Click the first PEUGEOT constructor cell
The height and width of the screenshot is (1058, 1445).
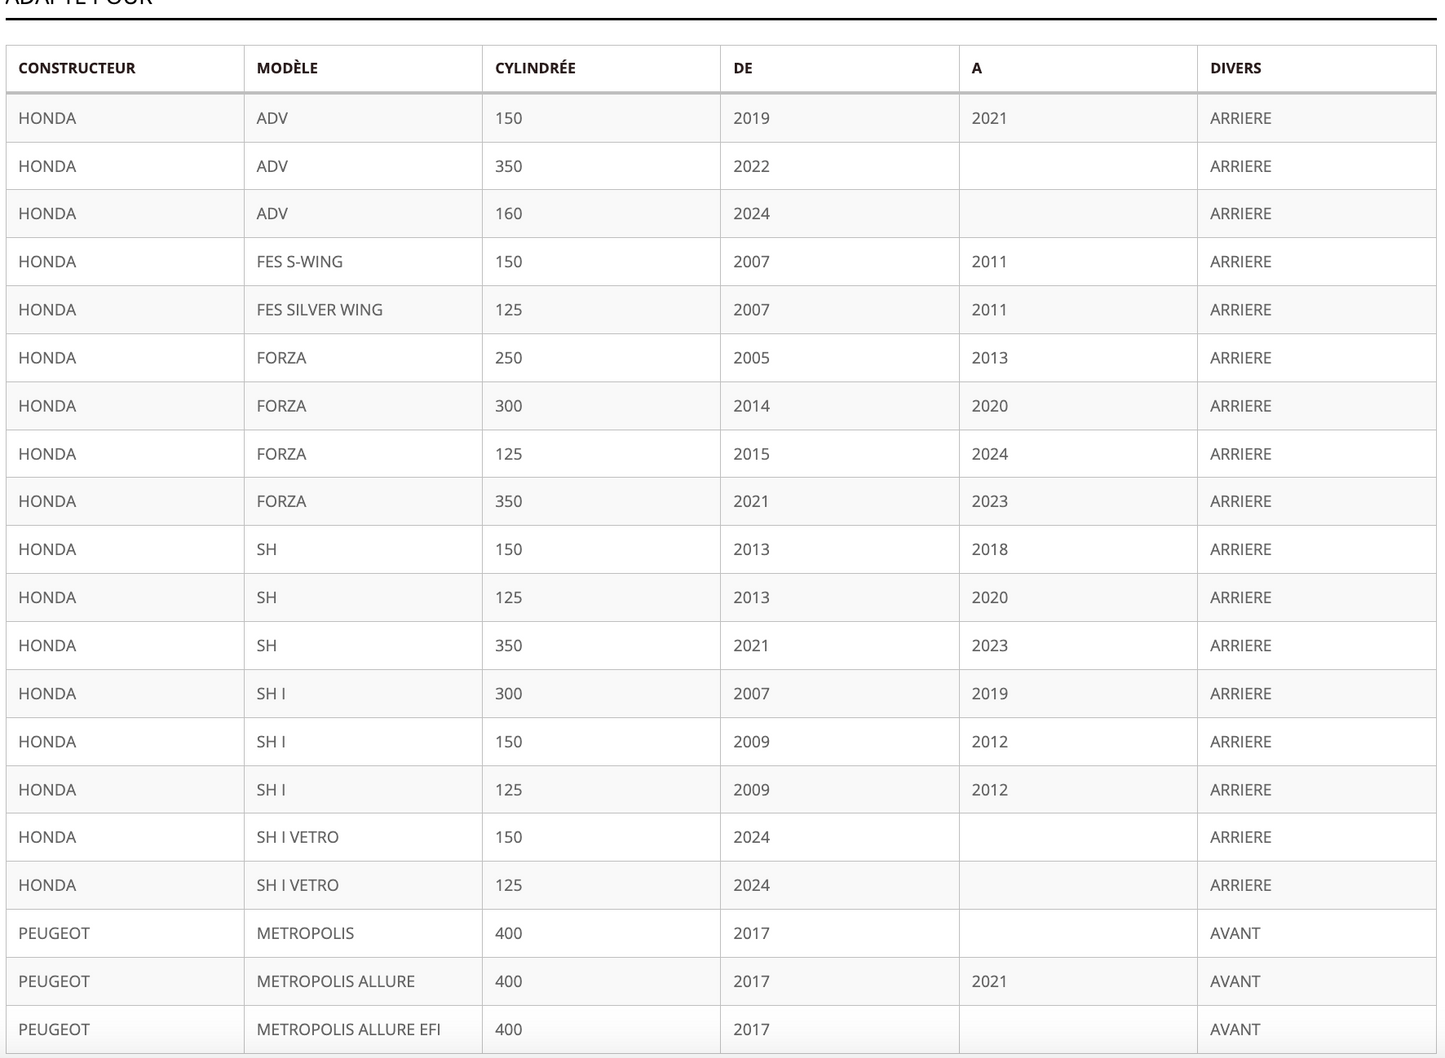pos(54,933)
